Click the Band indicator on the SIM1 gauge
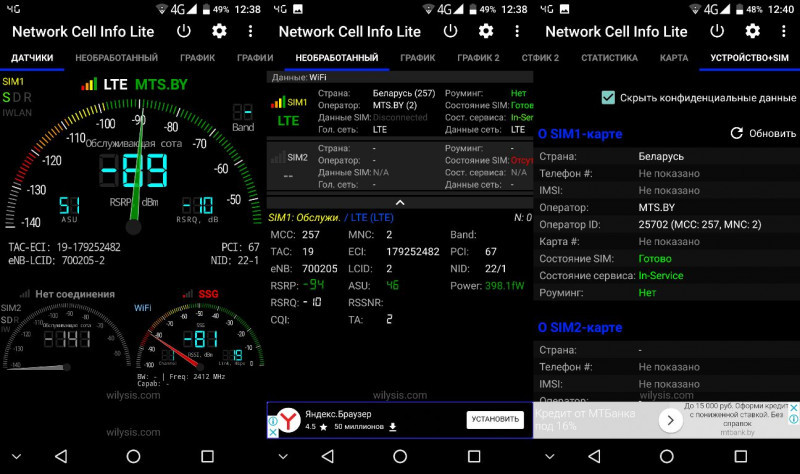Screen dimensions: 800x474 click(x=243, y=118)
